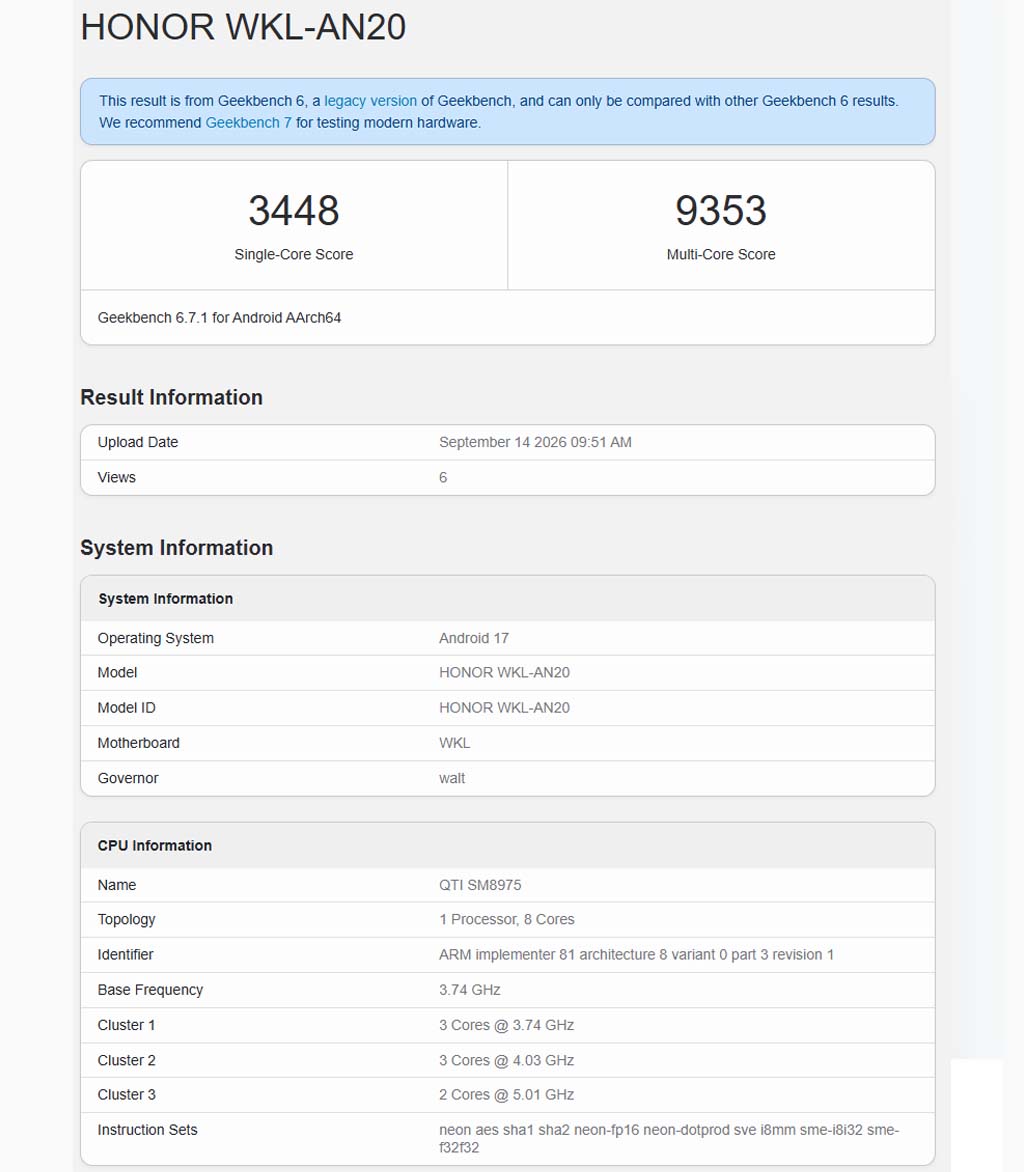Screen dimensions: 1024x1172
Task: Click the single-core score 3448
Action: 294,210
